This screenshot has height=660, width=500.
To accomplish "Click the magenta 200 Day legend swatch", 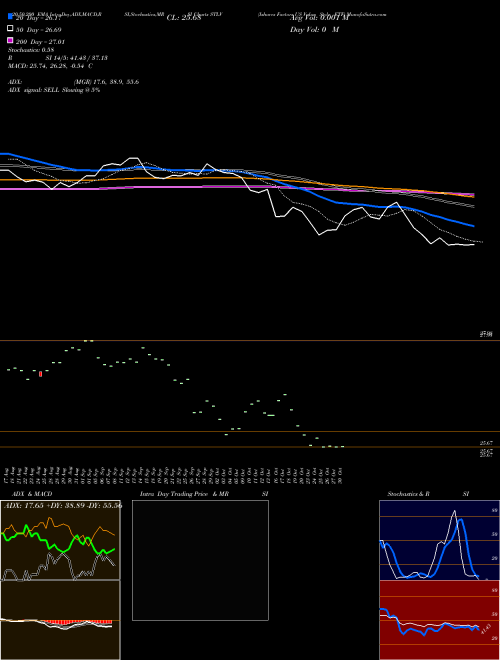I will point(10,40).
